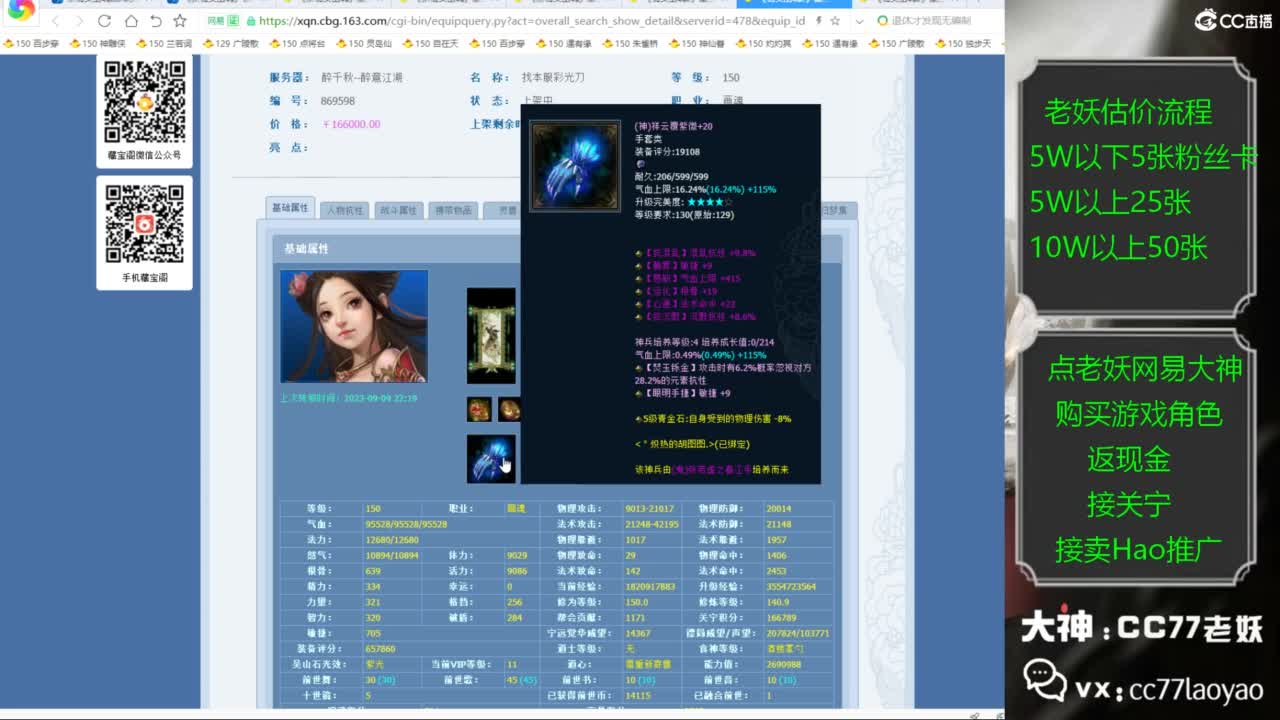Viewport: 1280px width, 720px height.
Task: Click the item ID 869598
Action: [x=338, y=101]
